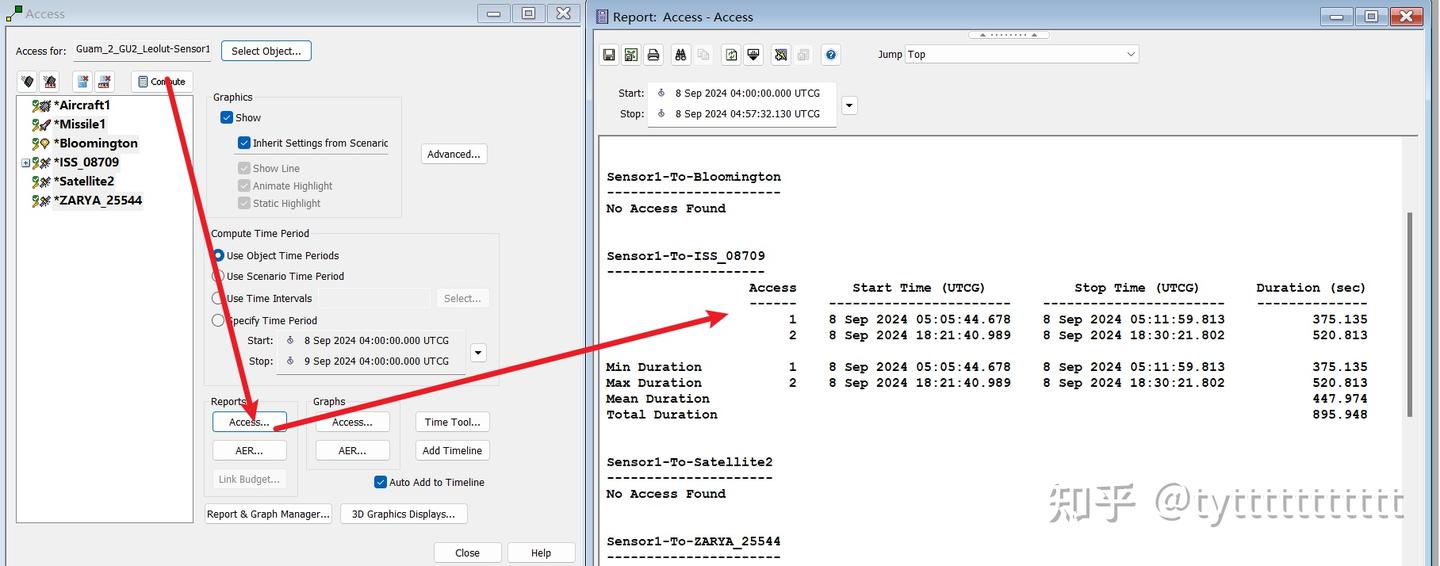
Task: Click the Access for object name field
Action: pyautogui.click(x=143, y=49)
